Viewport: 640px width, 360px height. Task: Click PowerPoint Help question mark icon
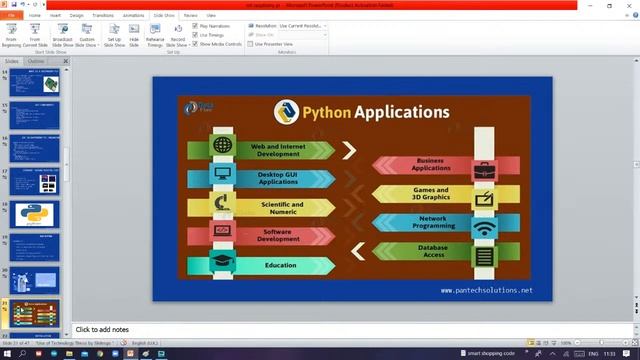[x=636, y=15]
